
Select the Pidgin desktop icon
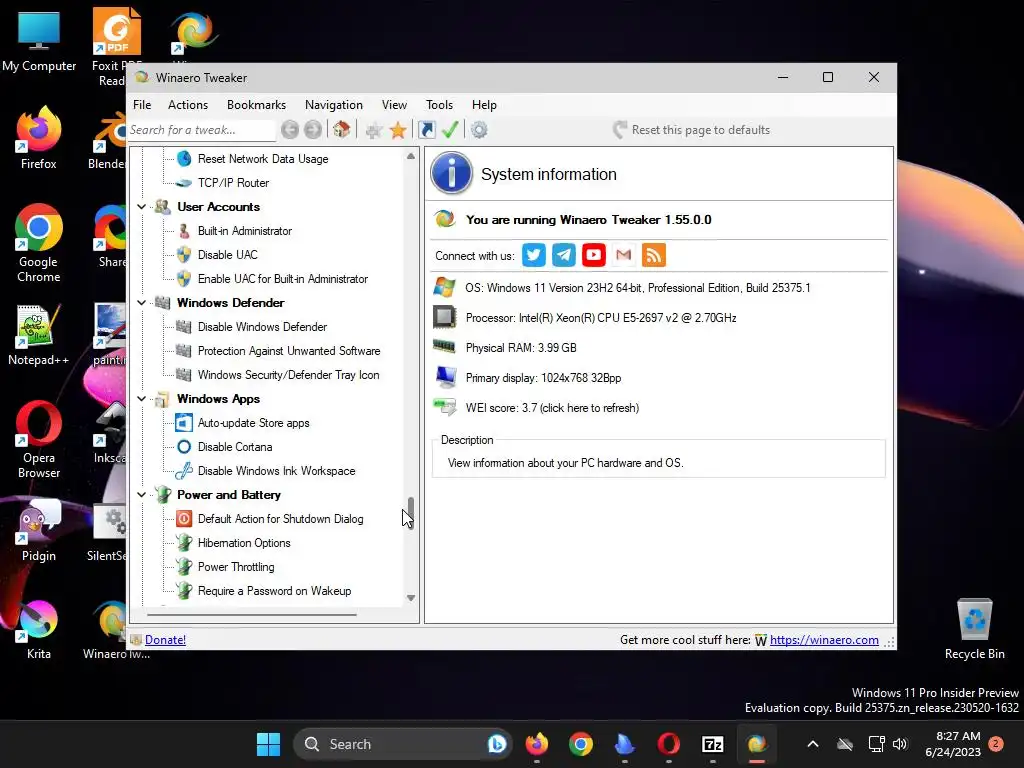click(x=39, y=530)
